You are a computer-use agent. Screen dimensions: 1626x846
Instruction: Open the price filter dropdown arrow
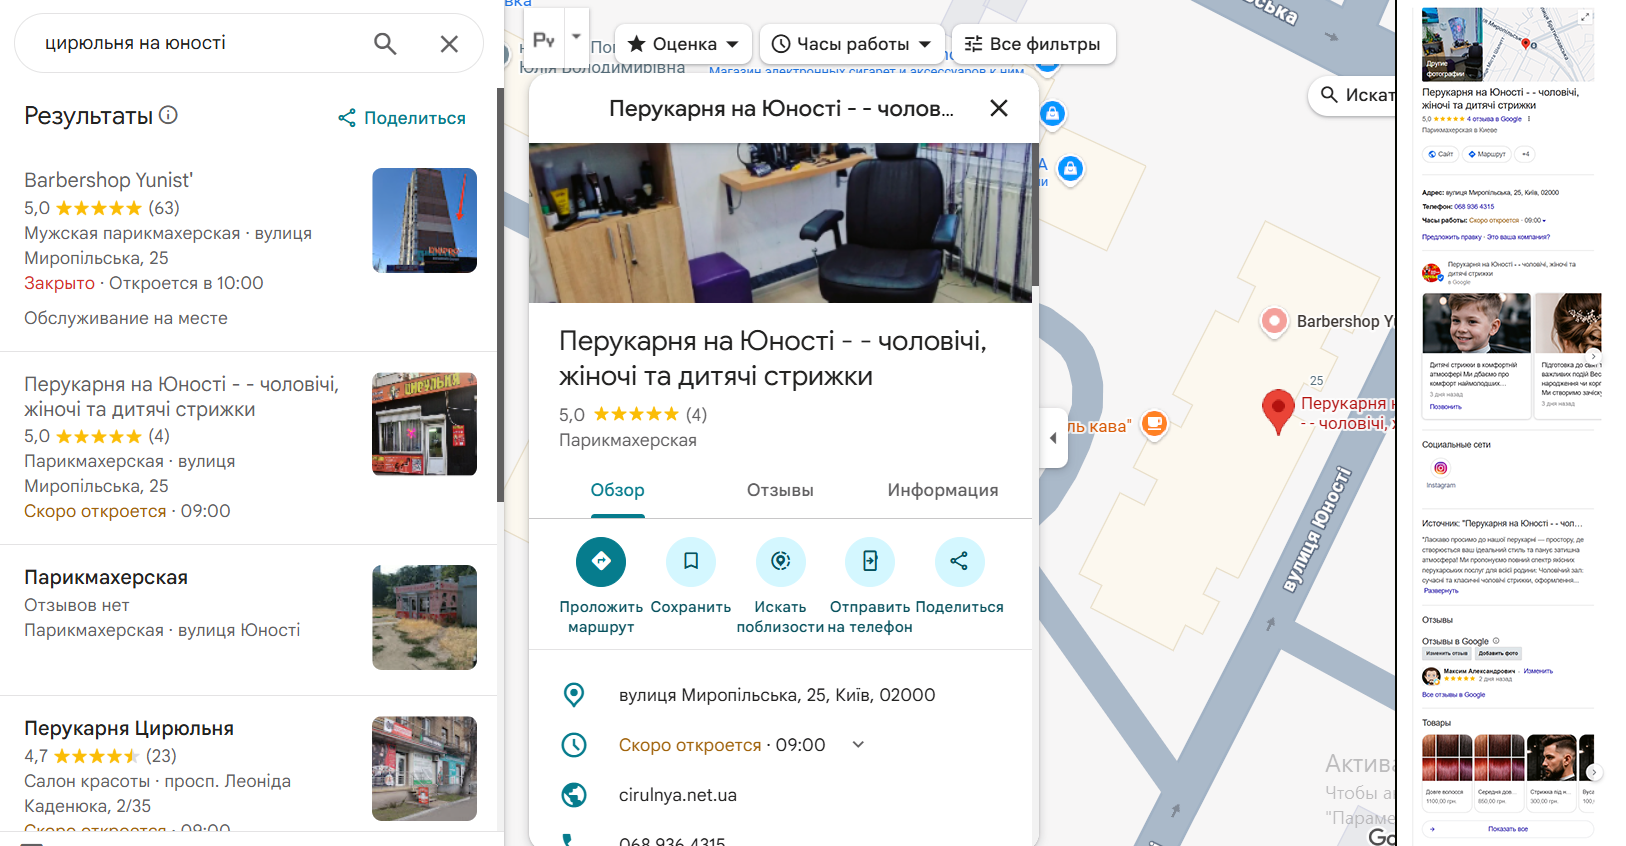point(576,36)
